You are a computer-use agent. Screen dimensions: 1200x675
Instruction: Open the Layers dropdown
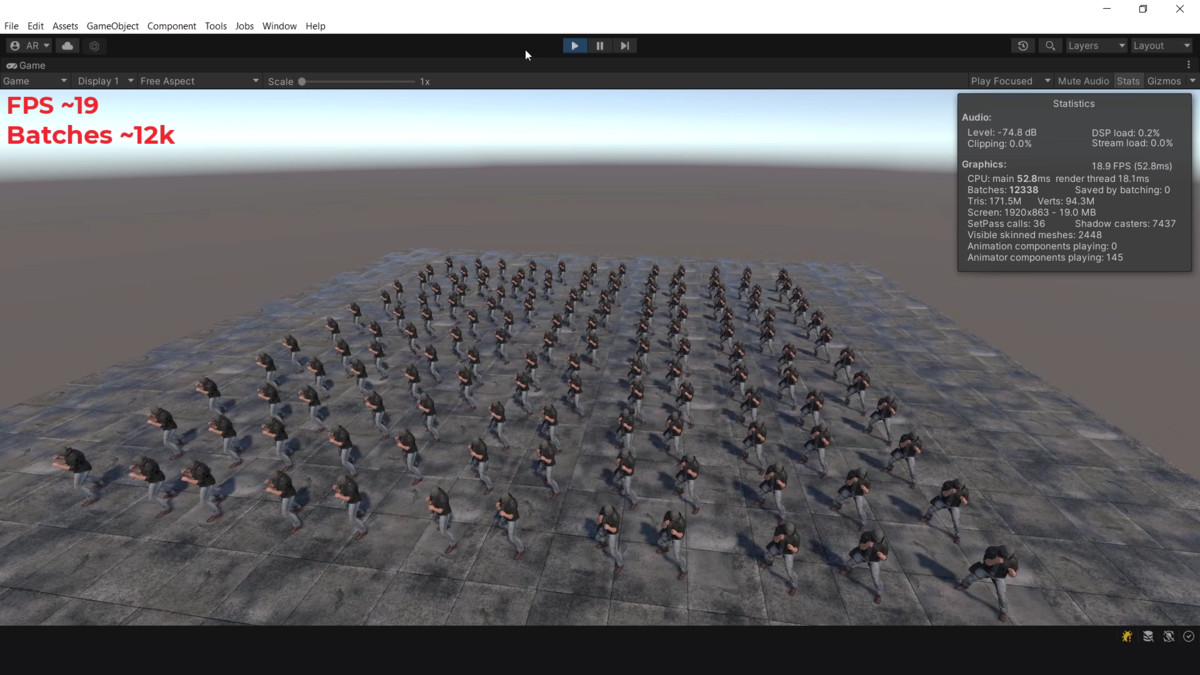coord(1095,45)
